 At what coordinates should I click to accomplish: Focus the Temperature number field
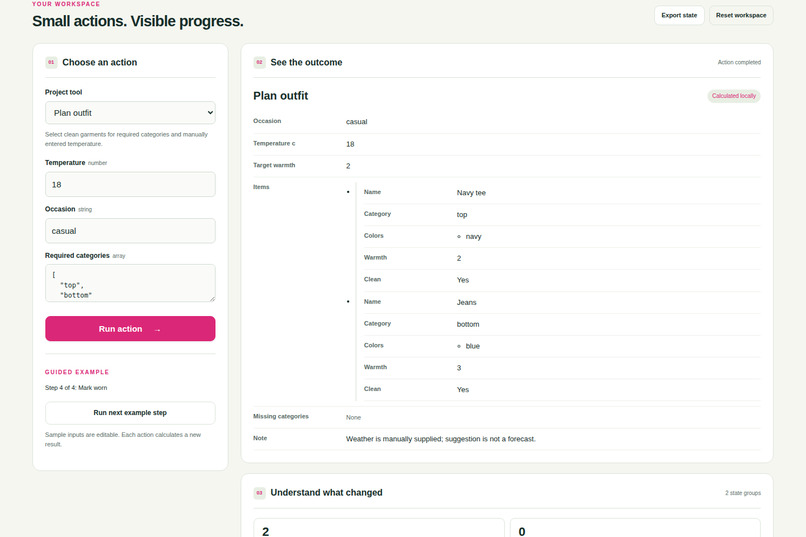pyautogui.click(x=130, y=184)
